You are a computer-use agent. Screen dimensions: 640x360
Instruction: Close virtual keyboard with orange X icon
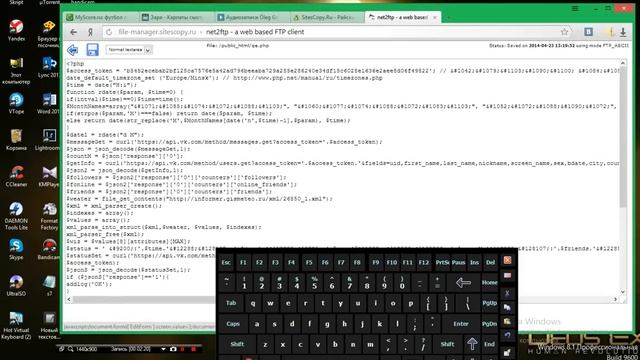pos(507,260)
